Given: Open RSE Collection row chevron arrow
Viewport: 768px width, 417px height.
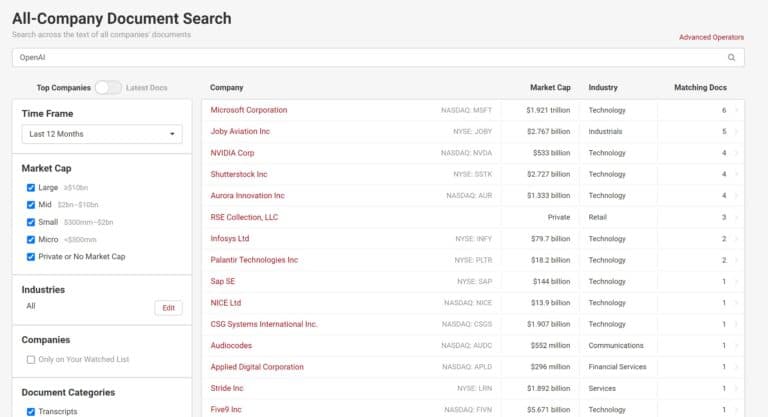Looking at the screenshot, I should click(736, 217).
